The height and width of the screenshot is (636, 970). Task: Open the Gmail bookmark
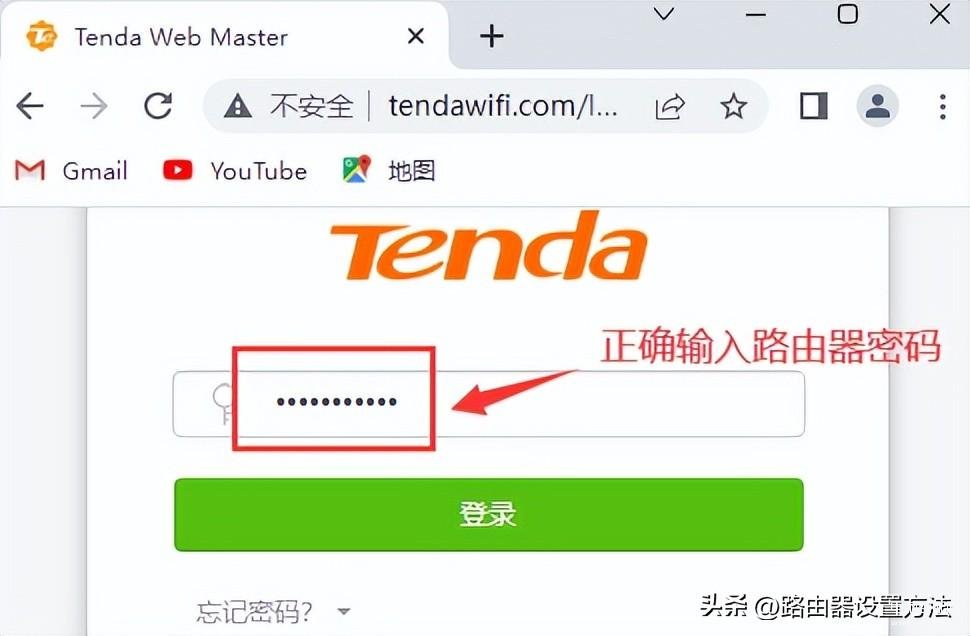point(71,171)
